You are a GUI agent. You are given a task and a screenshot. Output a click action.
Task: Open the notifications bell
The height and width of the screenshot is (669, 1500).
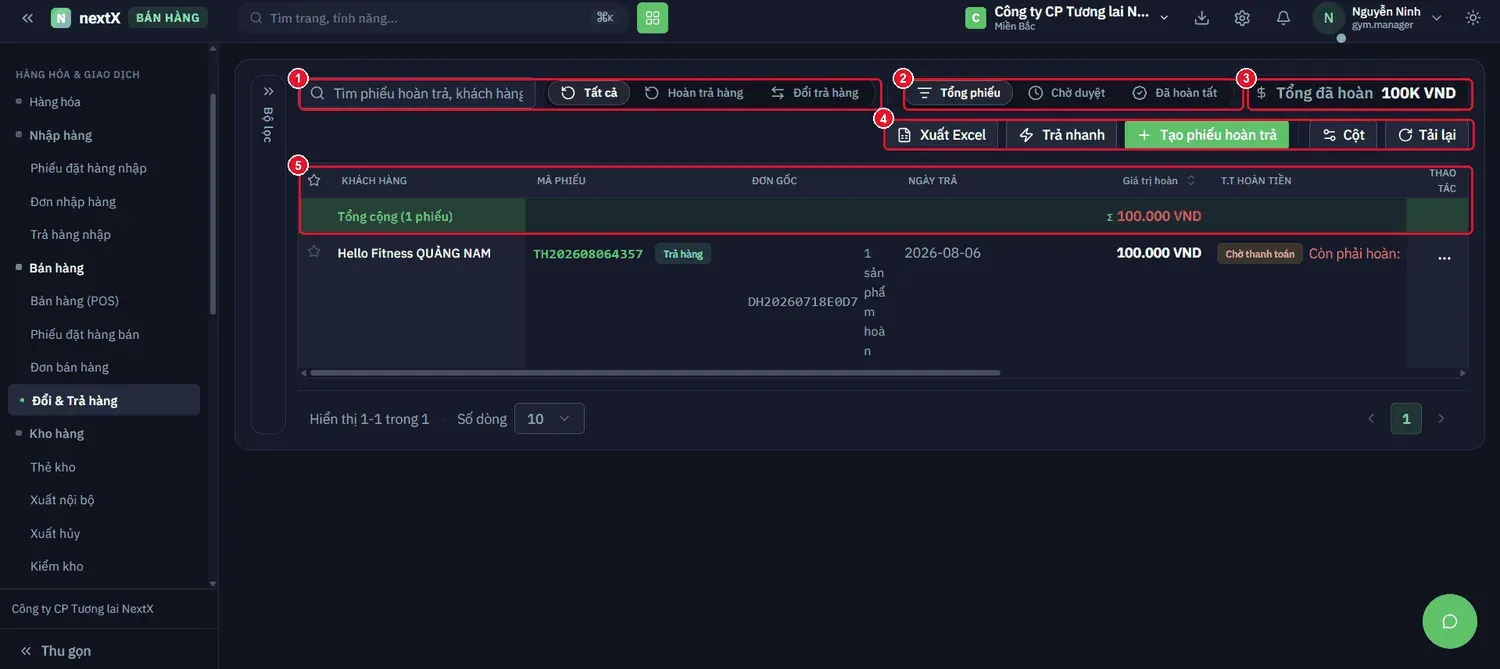pyautogui.click(x=1283, y=18)
